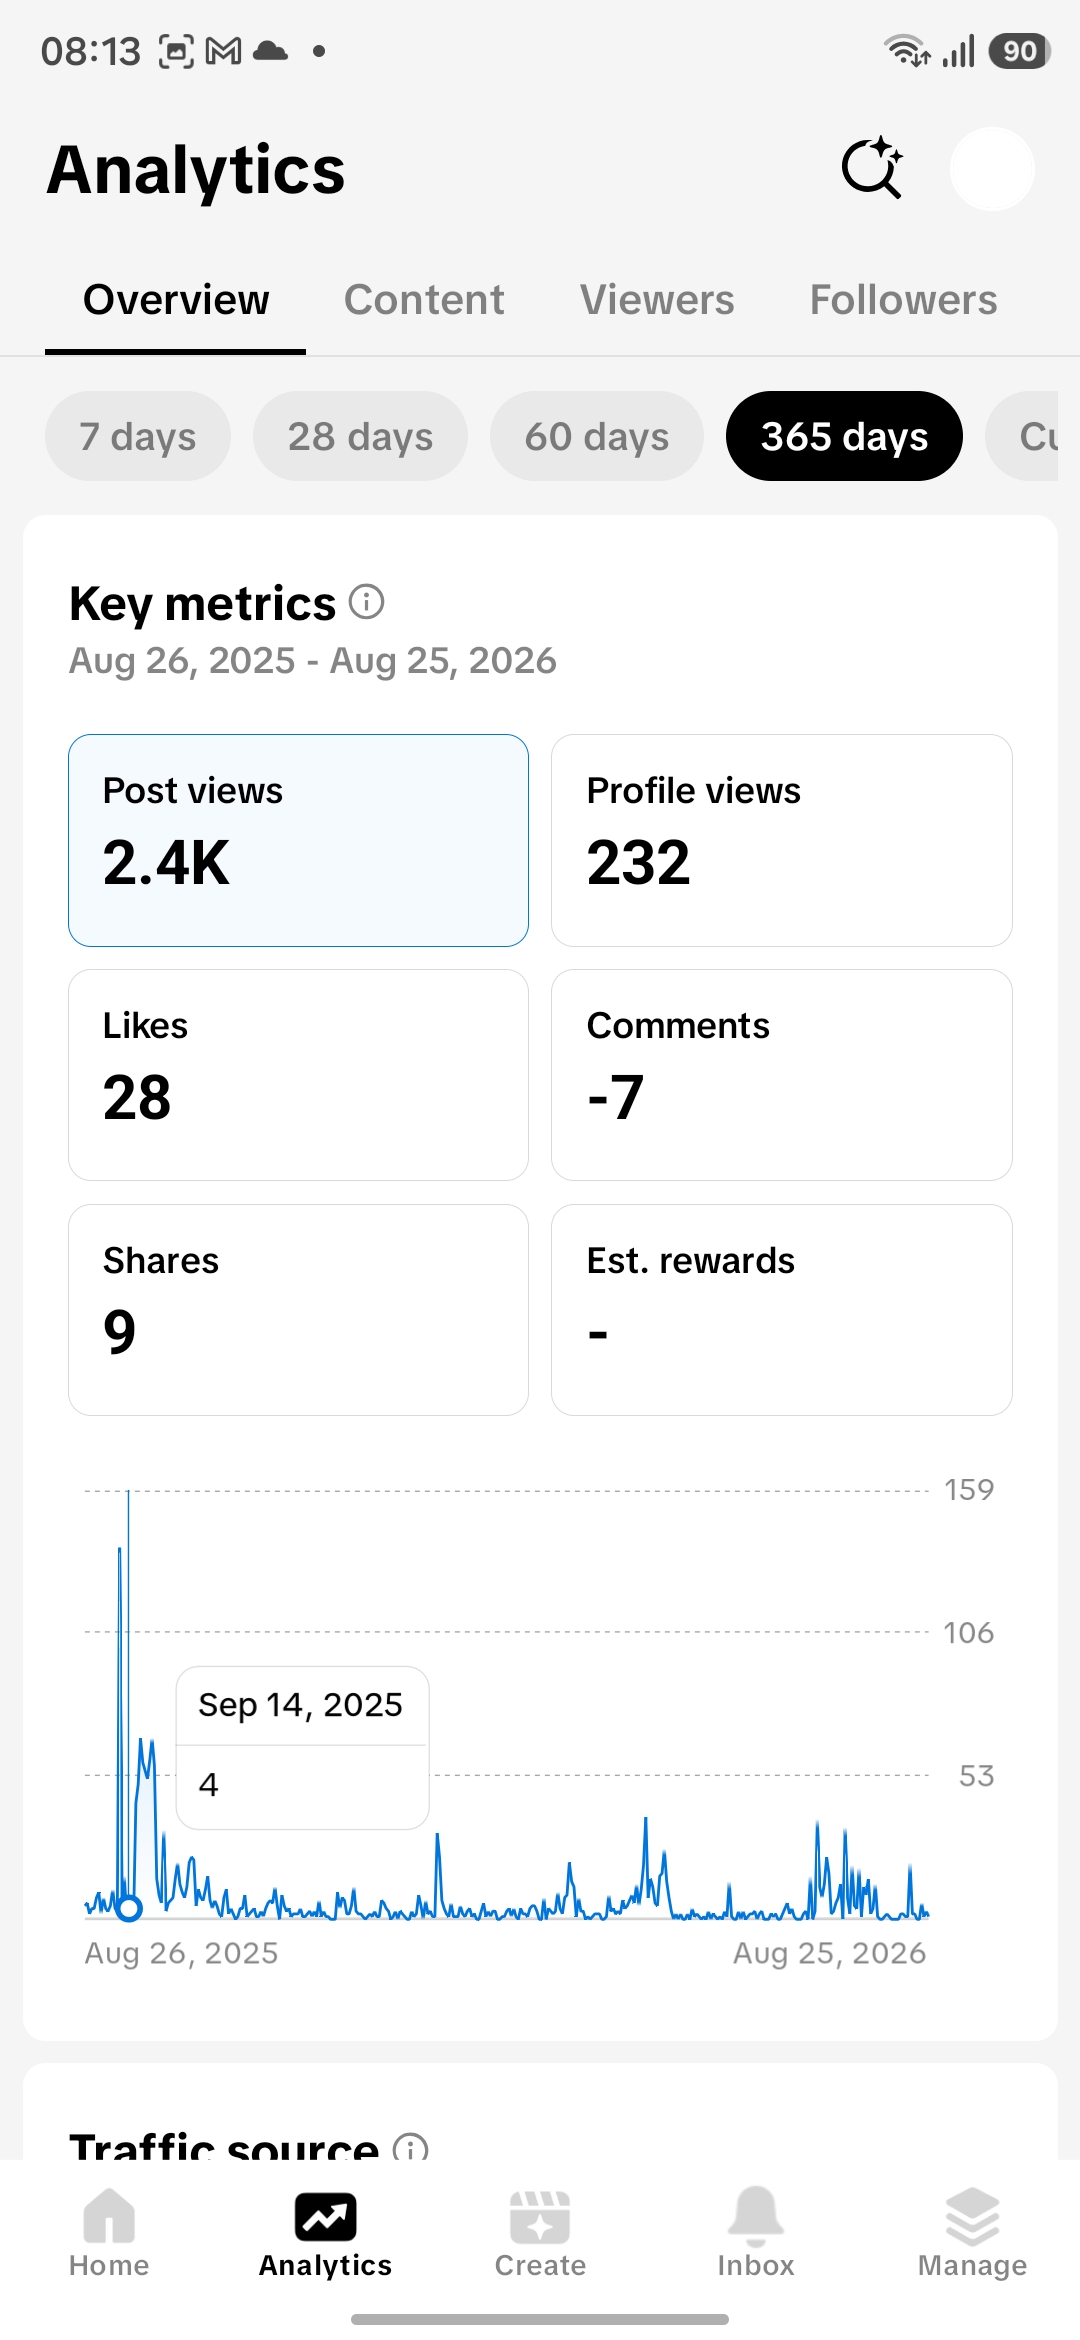The image size is (1080, 2340).
Task: Select the Likes metric card
Action: tap(298, 1075)
